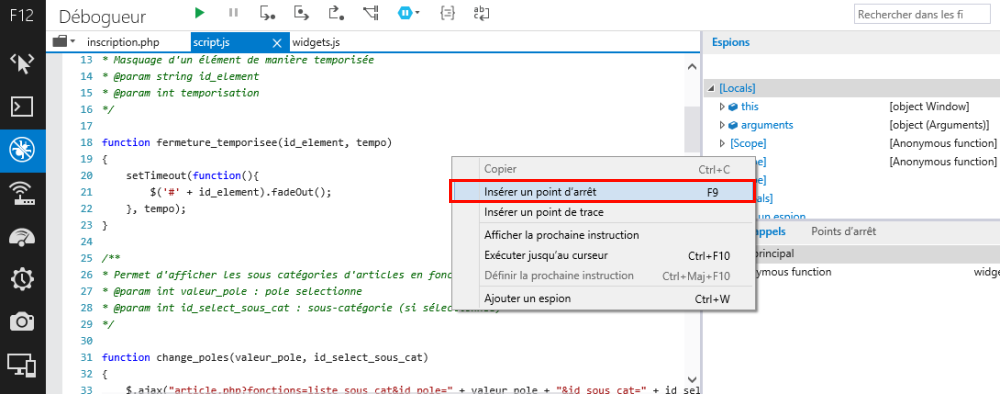Collapse the [Locals] group

point(711,89)
